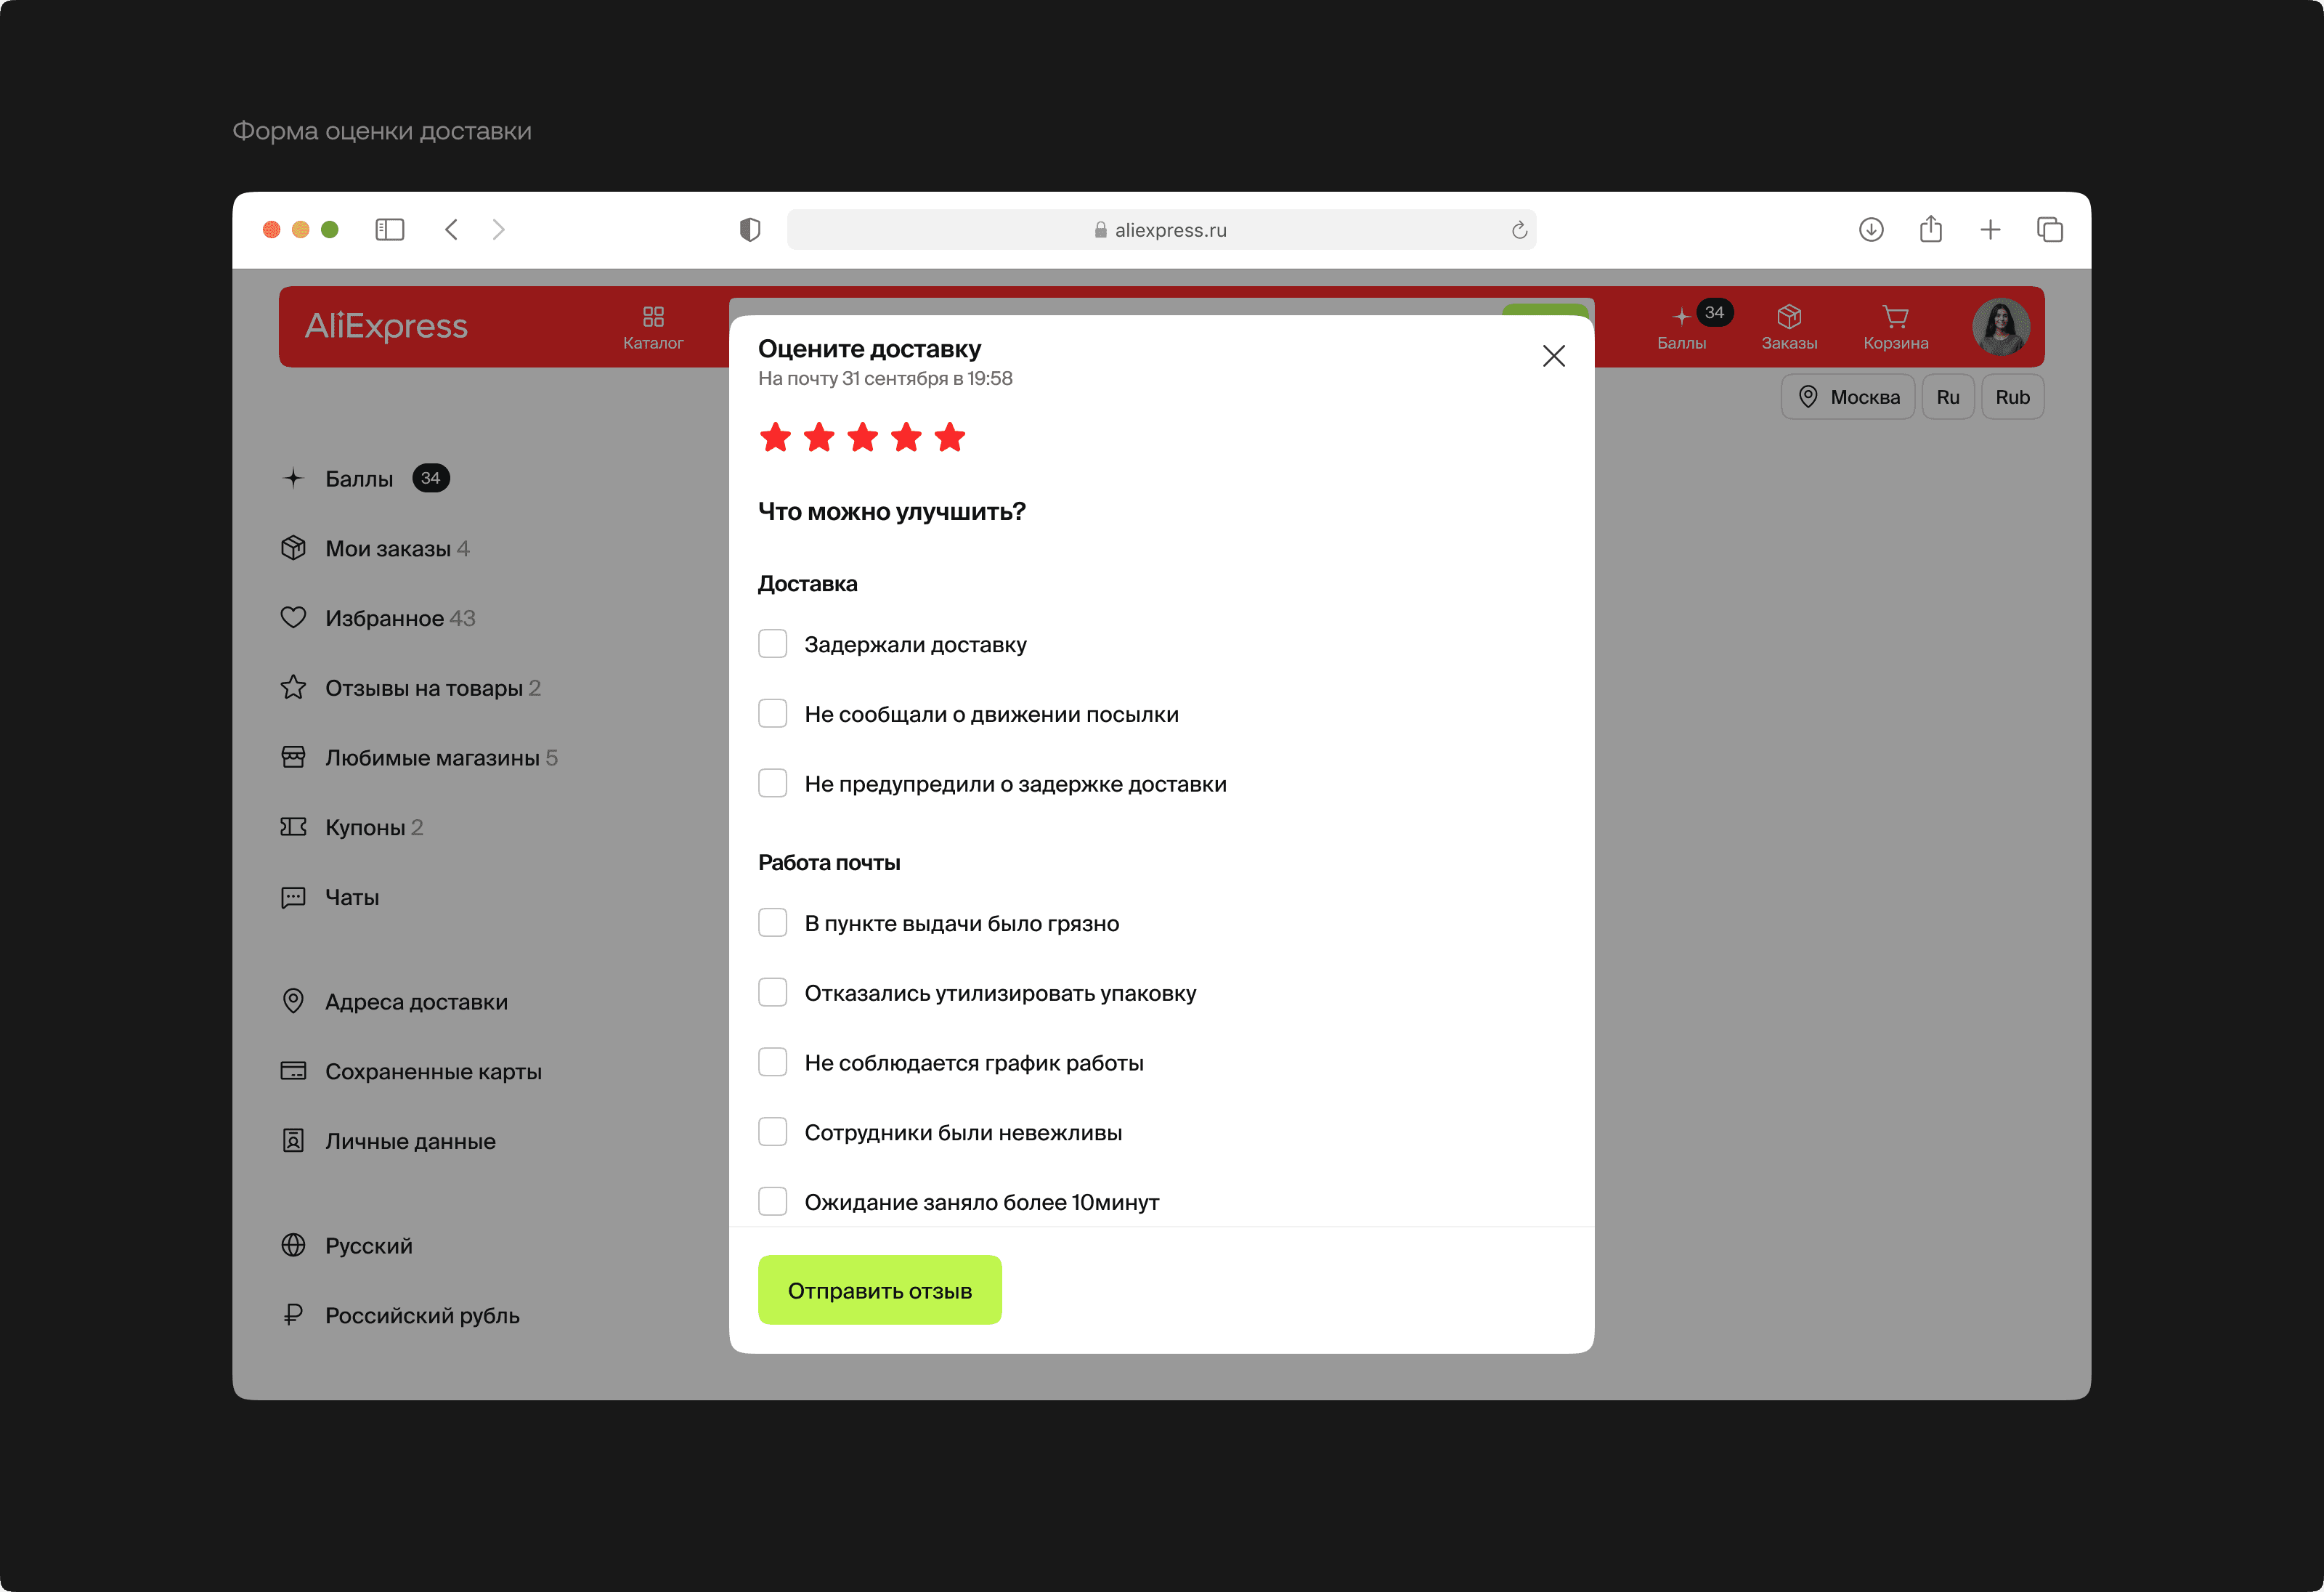Open 'Адреса доставки' in sidebar

pyautogui.click(x=394, y=1002)
